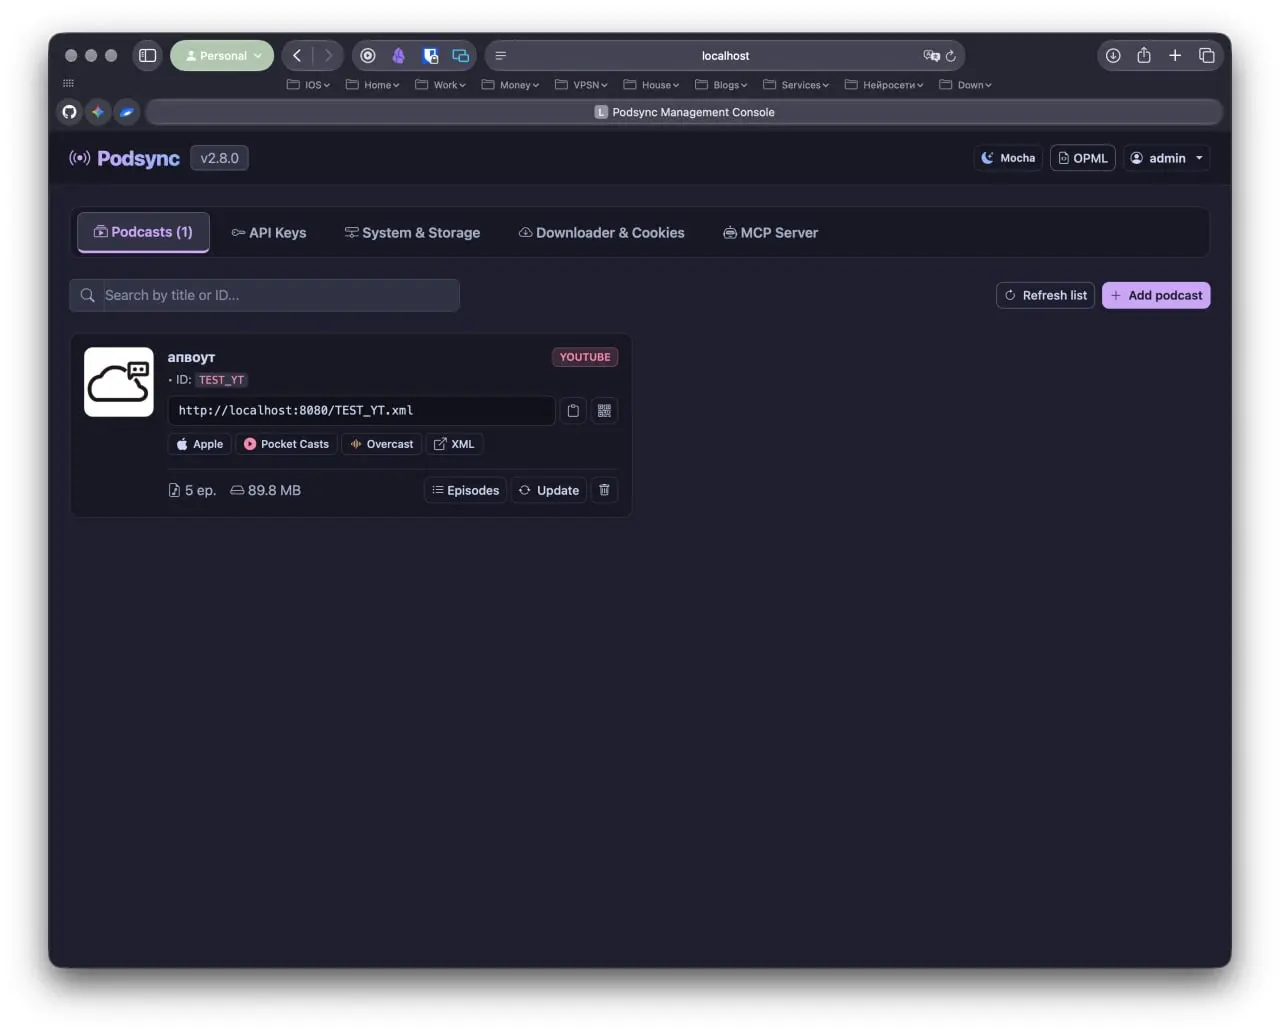
Task: Open the admin user dropdown
Action: tap(1167, 158)
